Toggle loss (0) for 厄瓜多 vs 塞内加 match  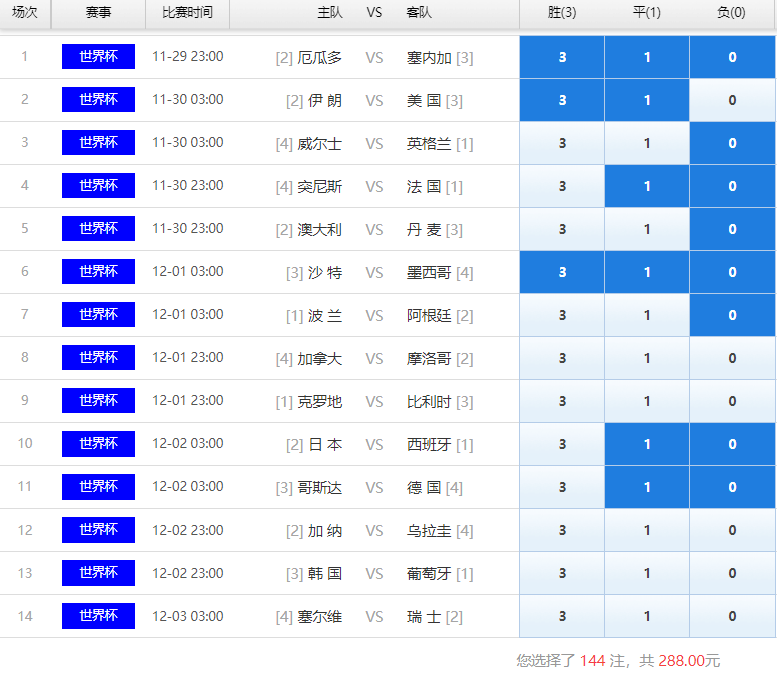(x=732, y=57)
